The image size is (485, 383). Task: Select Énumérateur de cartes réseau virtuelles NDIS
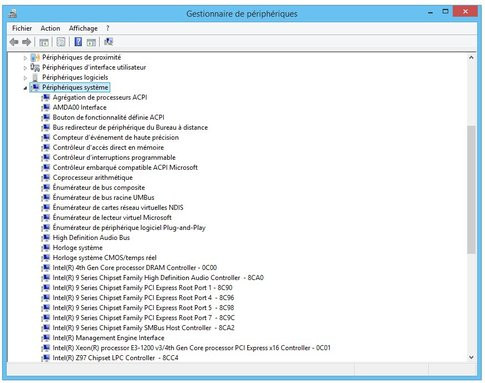(118, 207)
